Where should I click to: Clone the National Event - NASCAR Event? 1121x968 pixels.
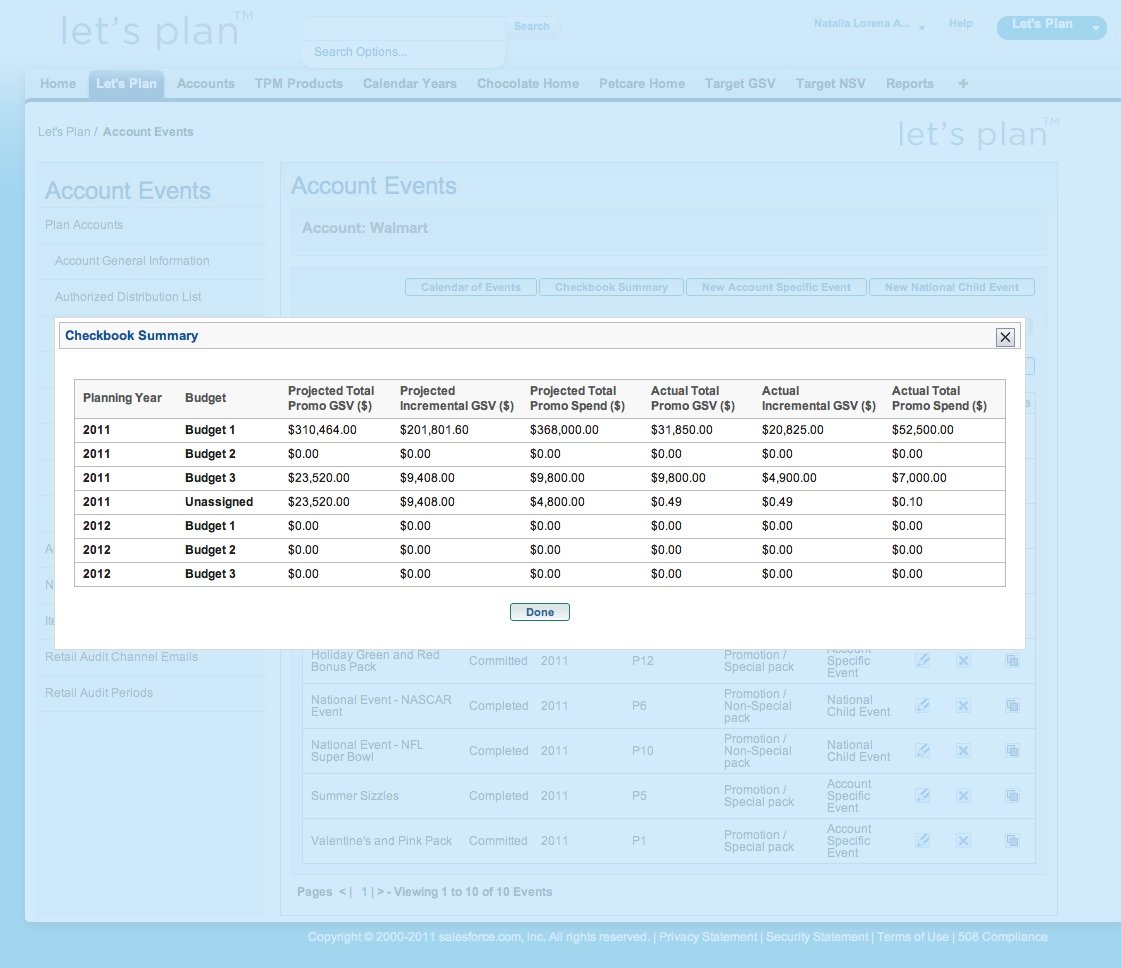pos(1012,706)
